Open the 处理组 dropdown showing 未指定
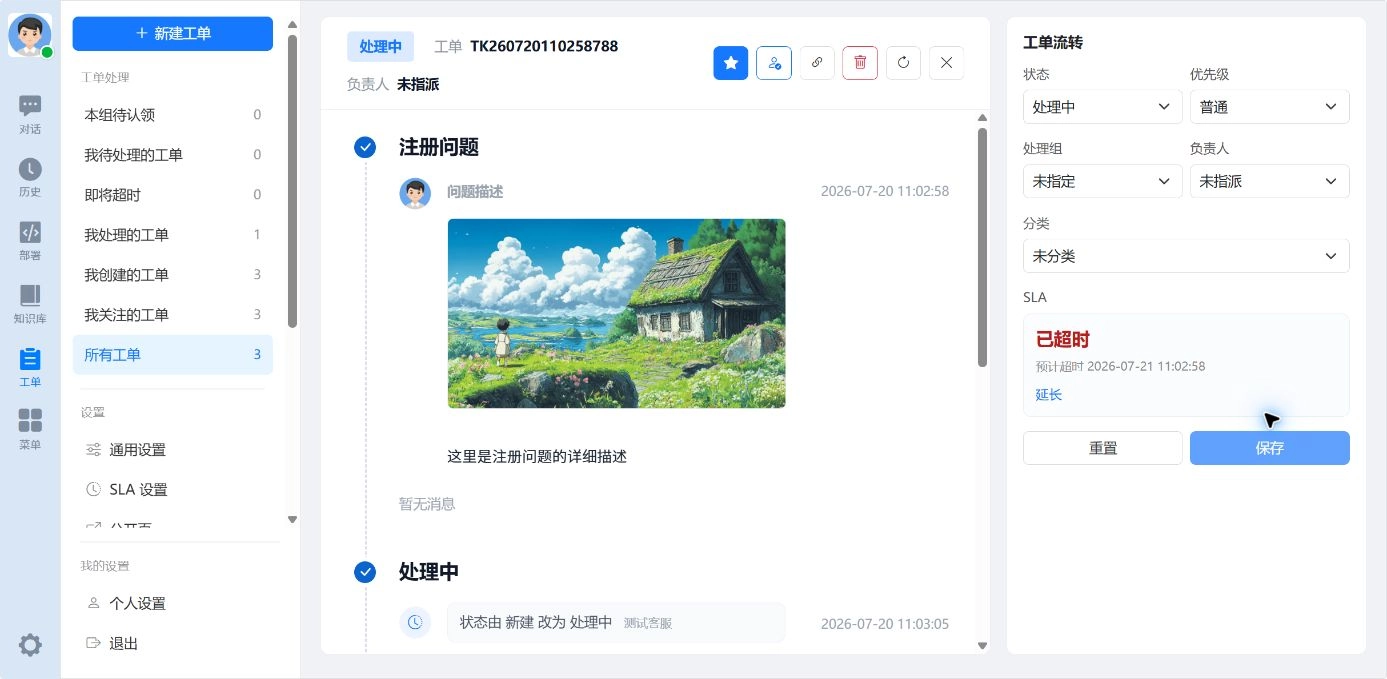This screenshot has height=679, width=1387. [x=1103, y=181]
